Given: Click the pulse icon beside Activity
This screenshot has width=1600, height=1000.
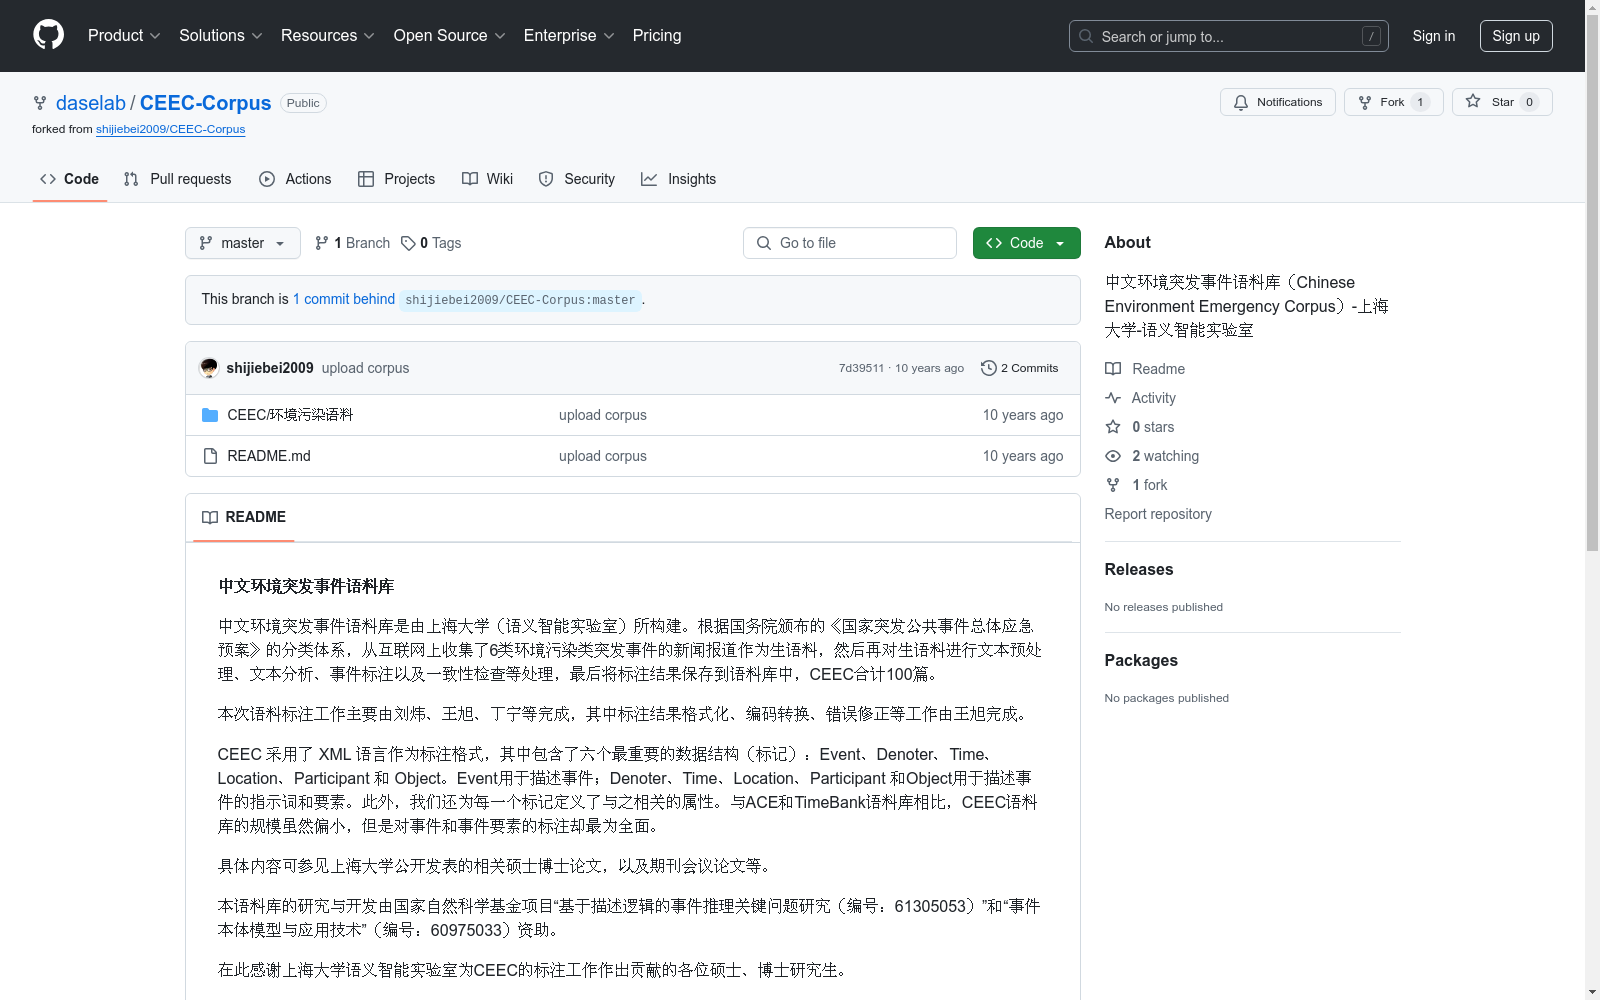Looking at the screenshot, I should point(1113,398).
